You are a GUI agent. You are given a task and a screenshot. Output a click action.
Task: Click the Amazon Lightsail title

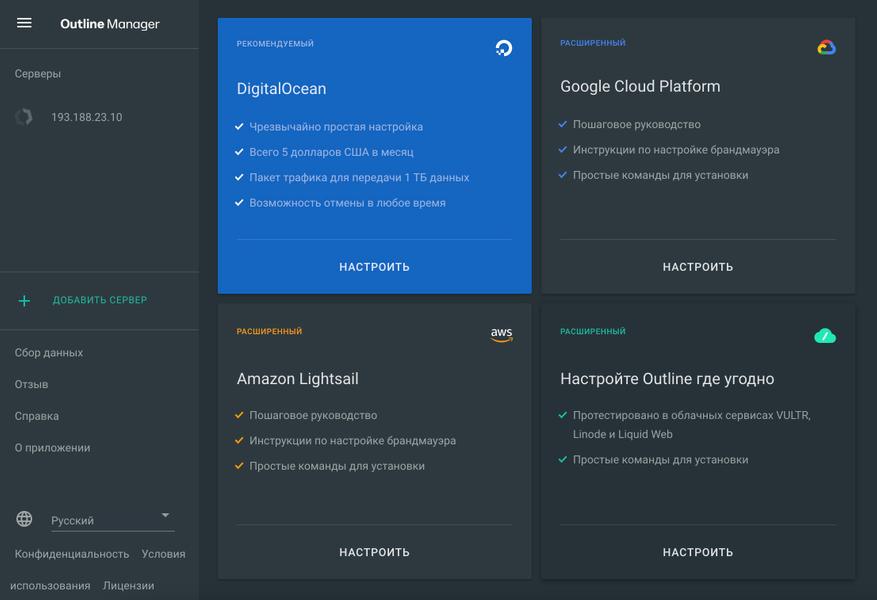coord(298,379)
